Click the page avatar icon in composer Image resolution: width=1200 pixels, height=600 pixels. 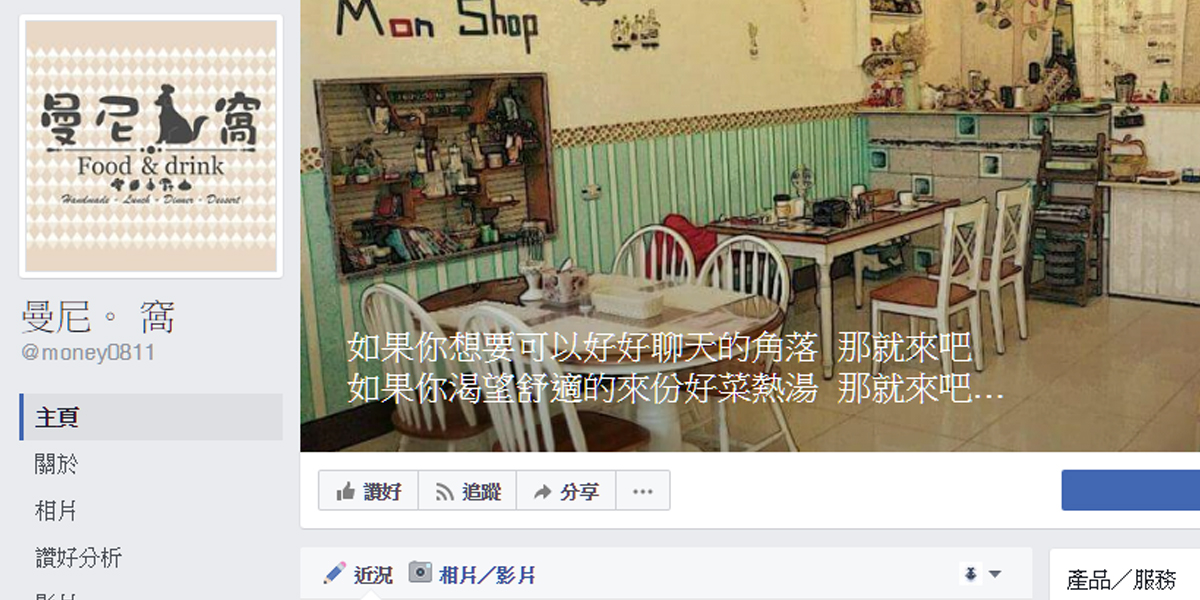coord(970,574)
